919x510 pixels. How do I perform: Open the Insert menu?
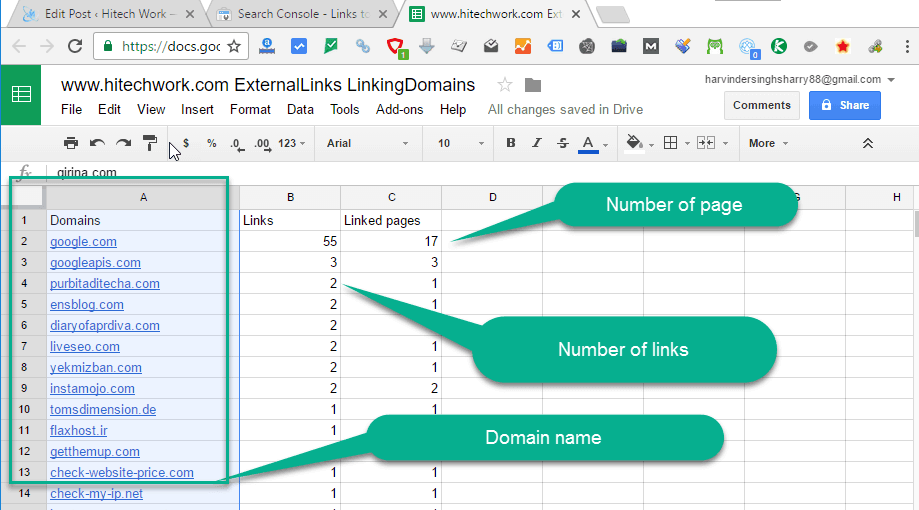[197, 110]
